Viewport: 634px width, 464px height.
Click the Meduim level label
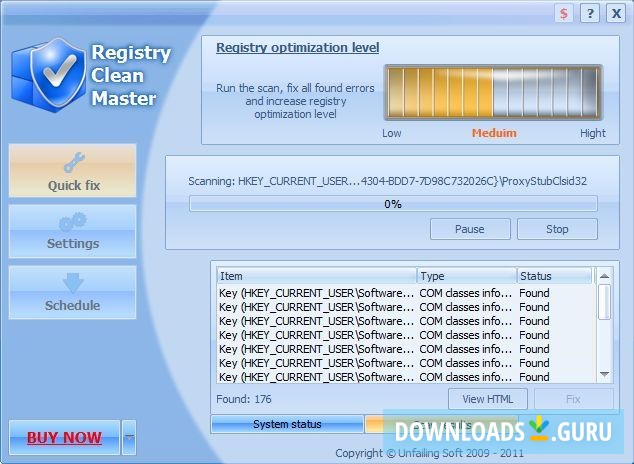coord(494,133)
